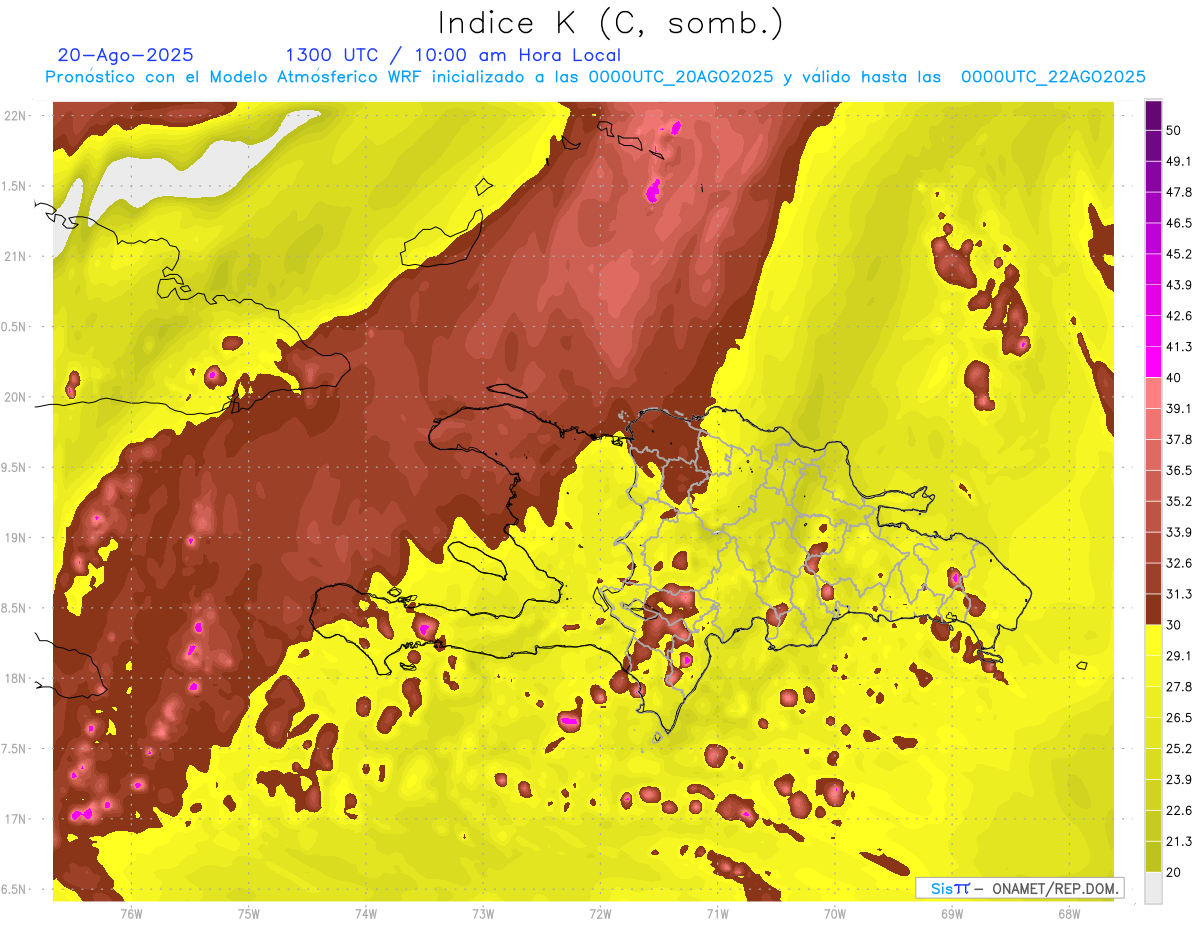
Task: Click "1300 UTC / 10:00 am Hora Local"
Action: [x=453, y=55]
